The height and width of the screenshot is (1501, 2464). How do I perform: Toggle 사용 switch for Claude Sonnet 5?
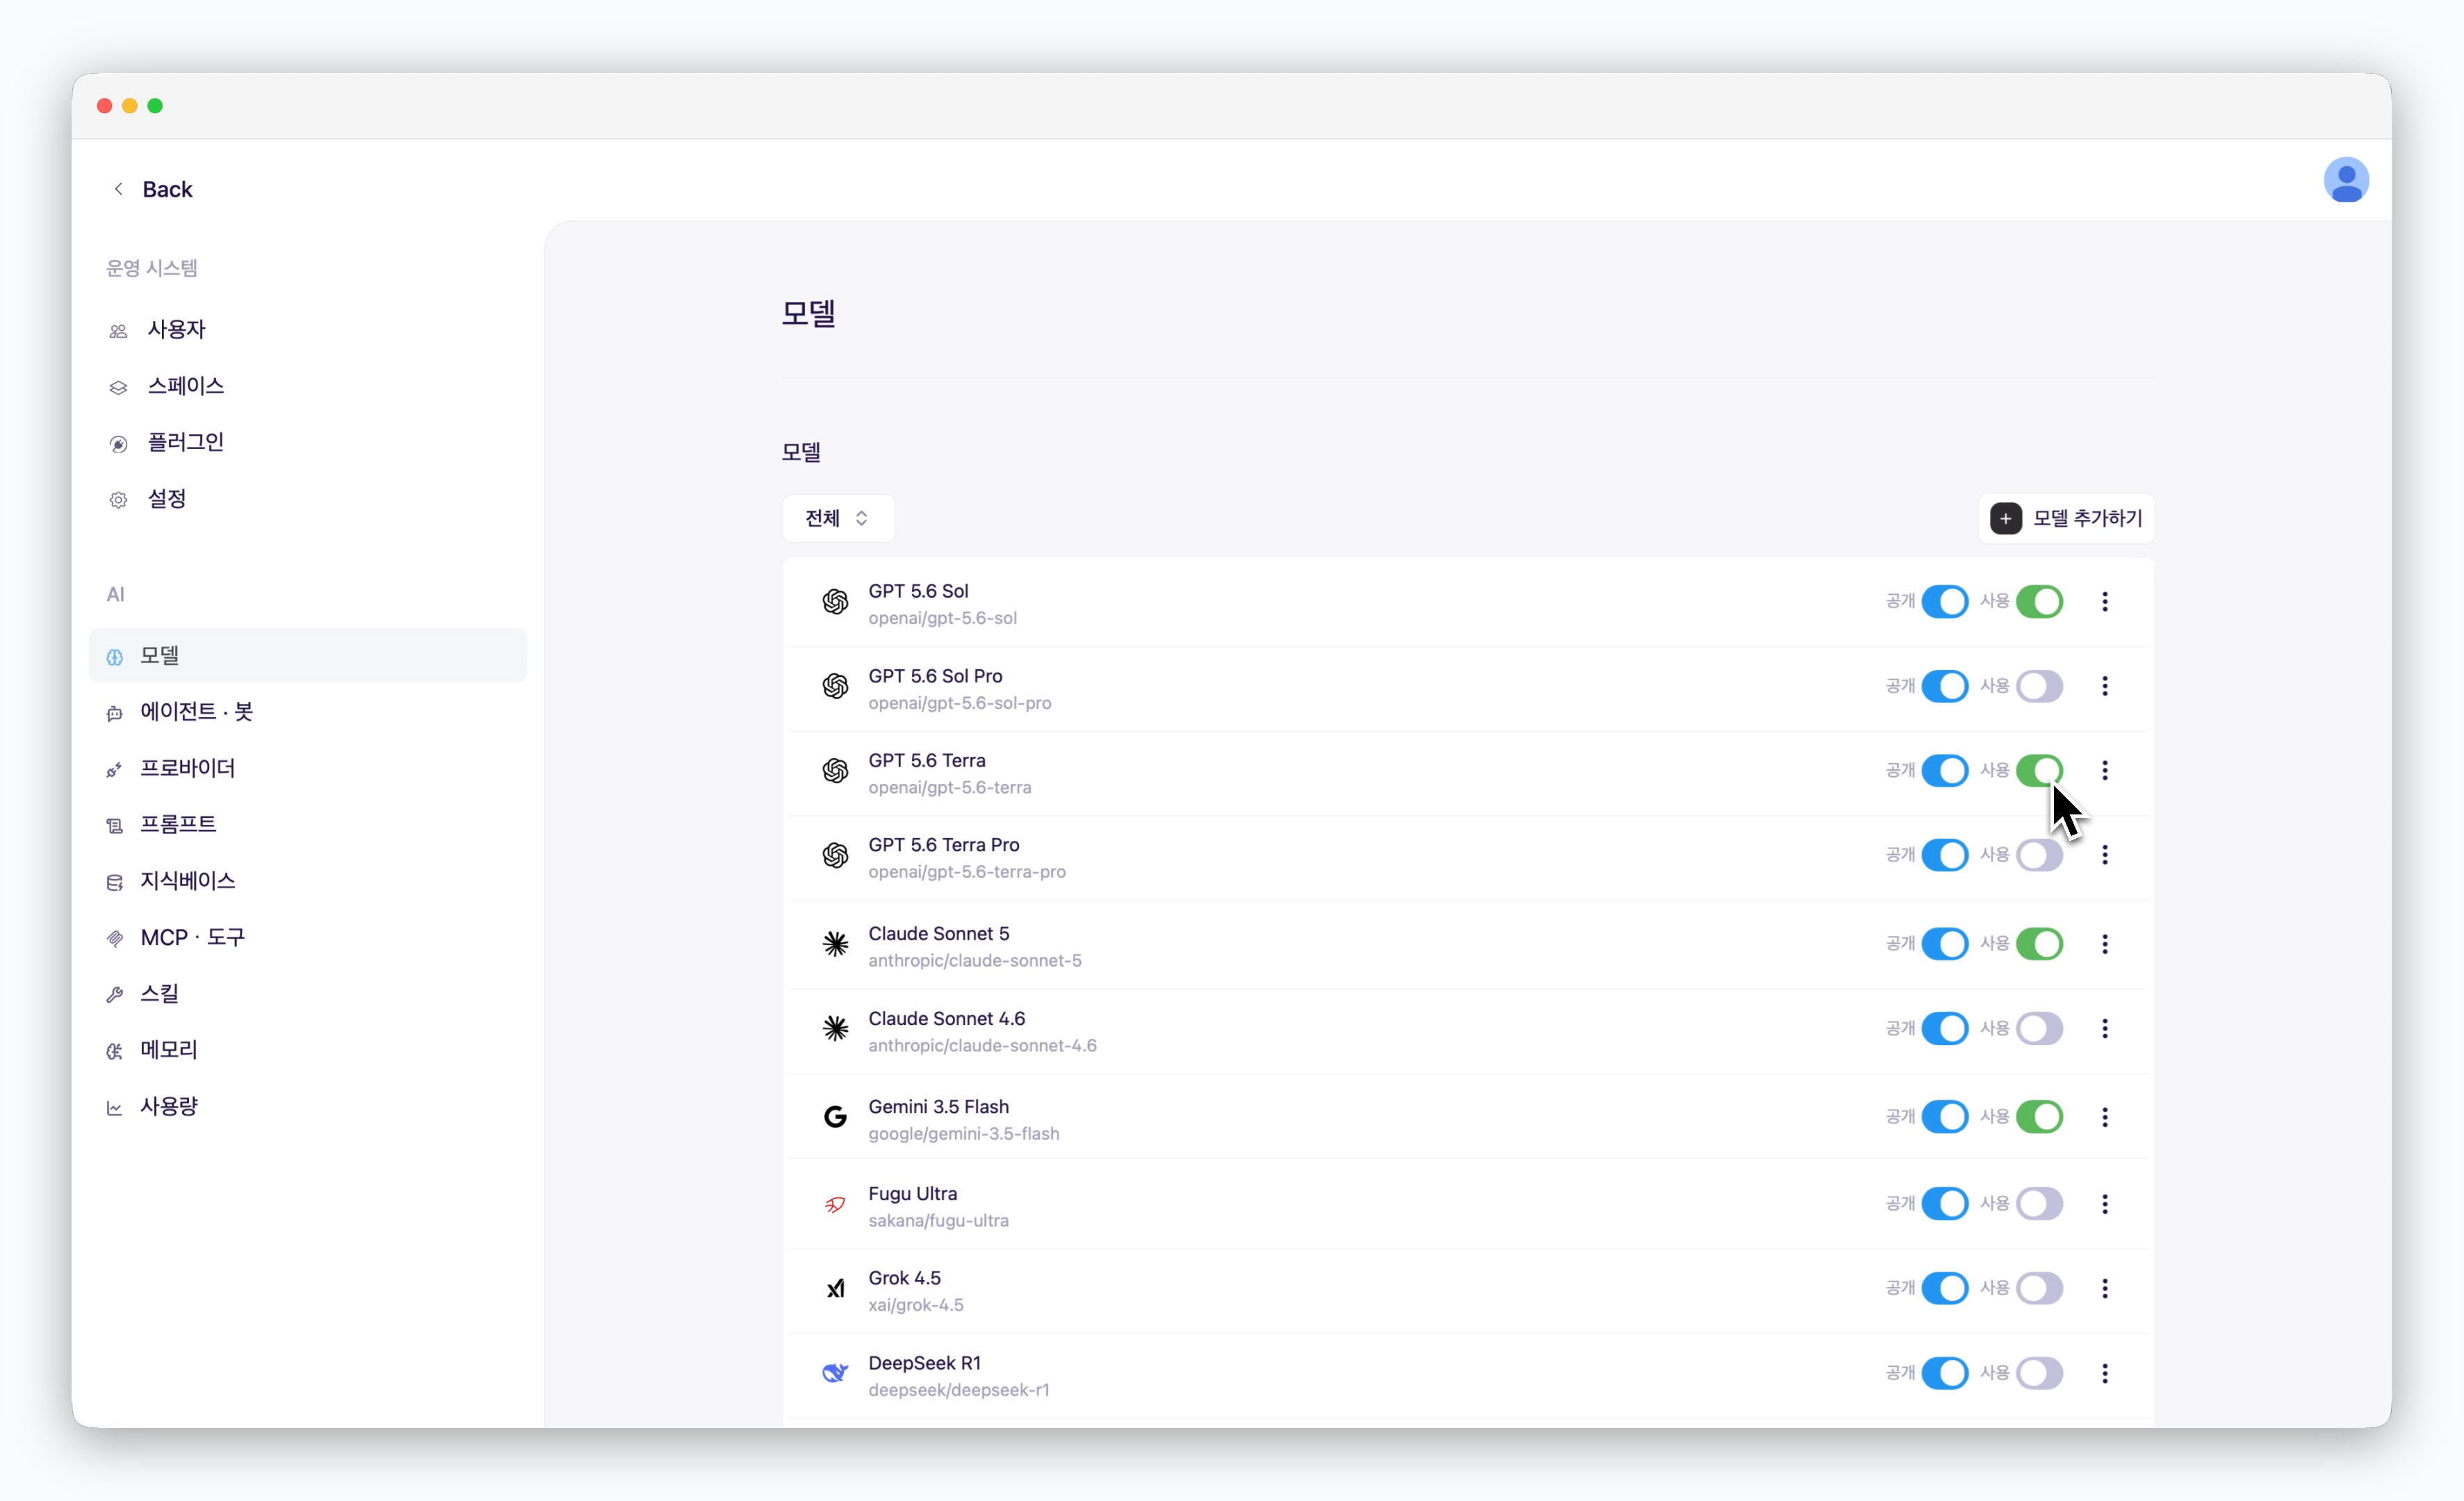2039,944
